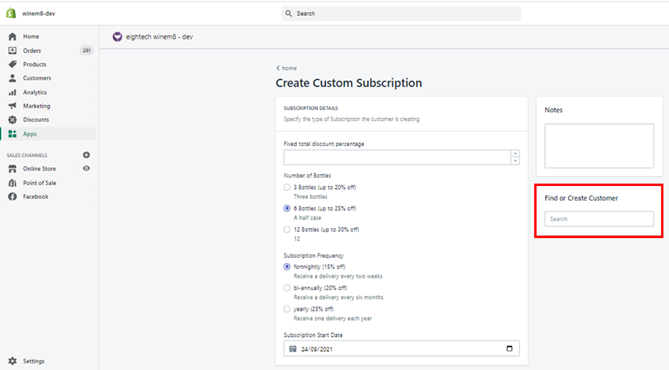Add a sales channel with plus icon

86,155
